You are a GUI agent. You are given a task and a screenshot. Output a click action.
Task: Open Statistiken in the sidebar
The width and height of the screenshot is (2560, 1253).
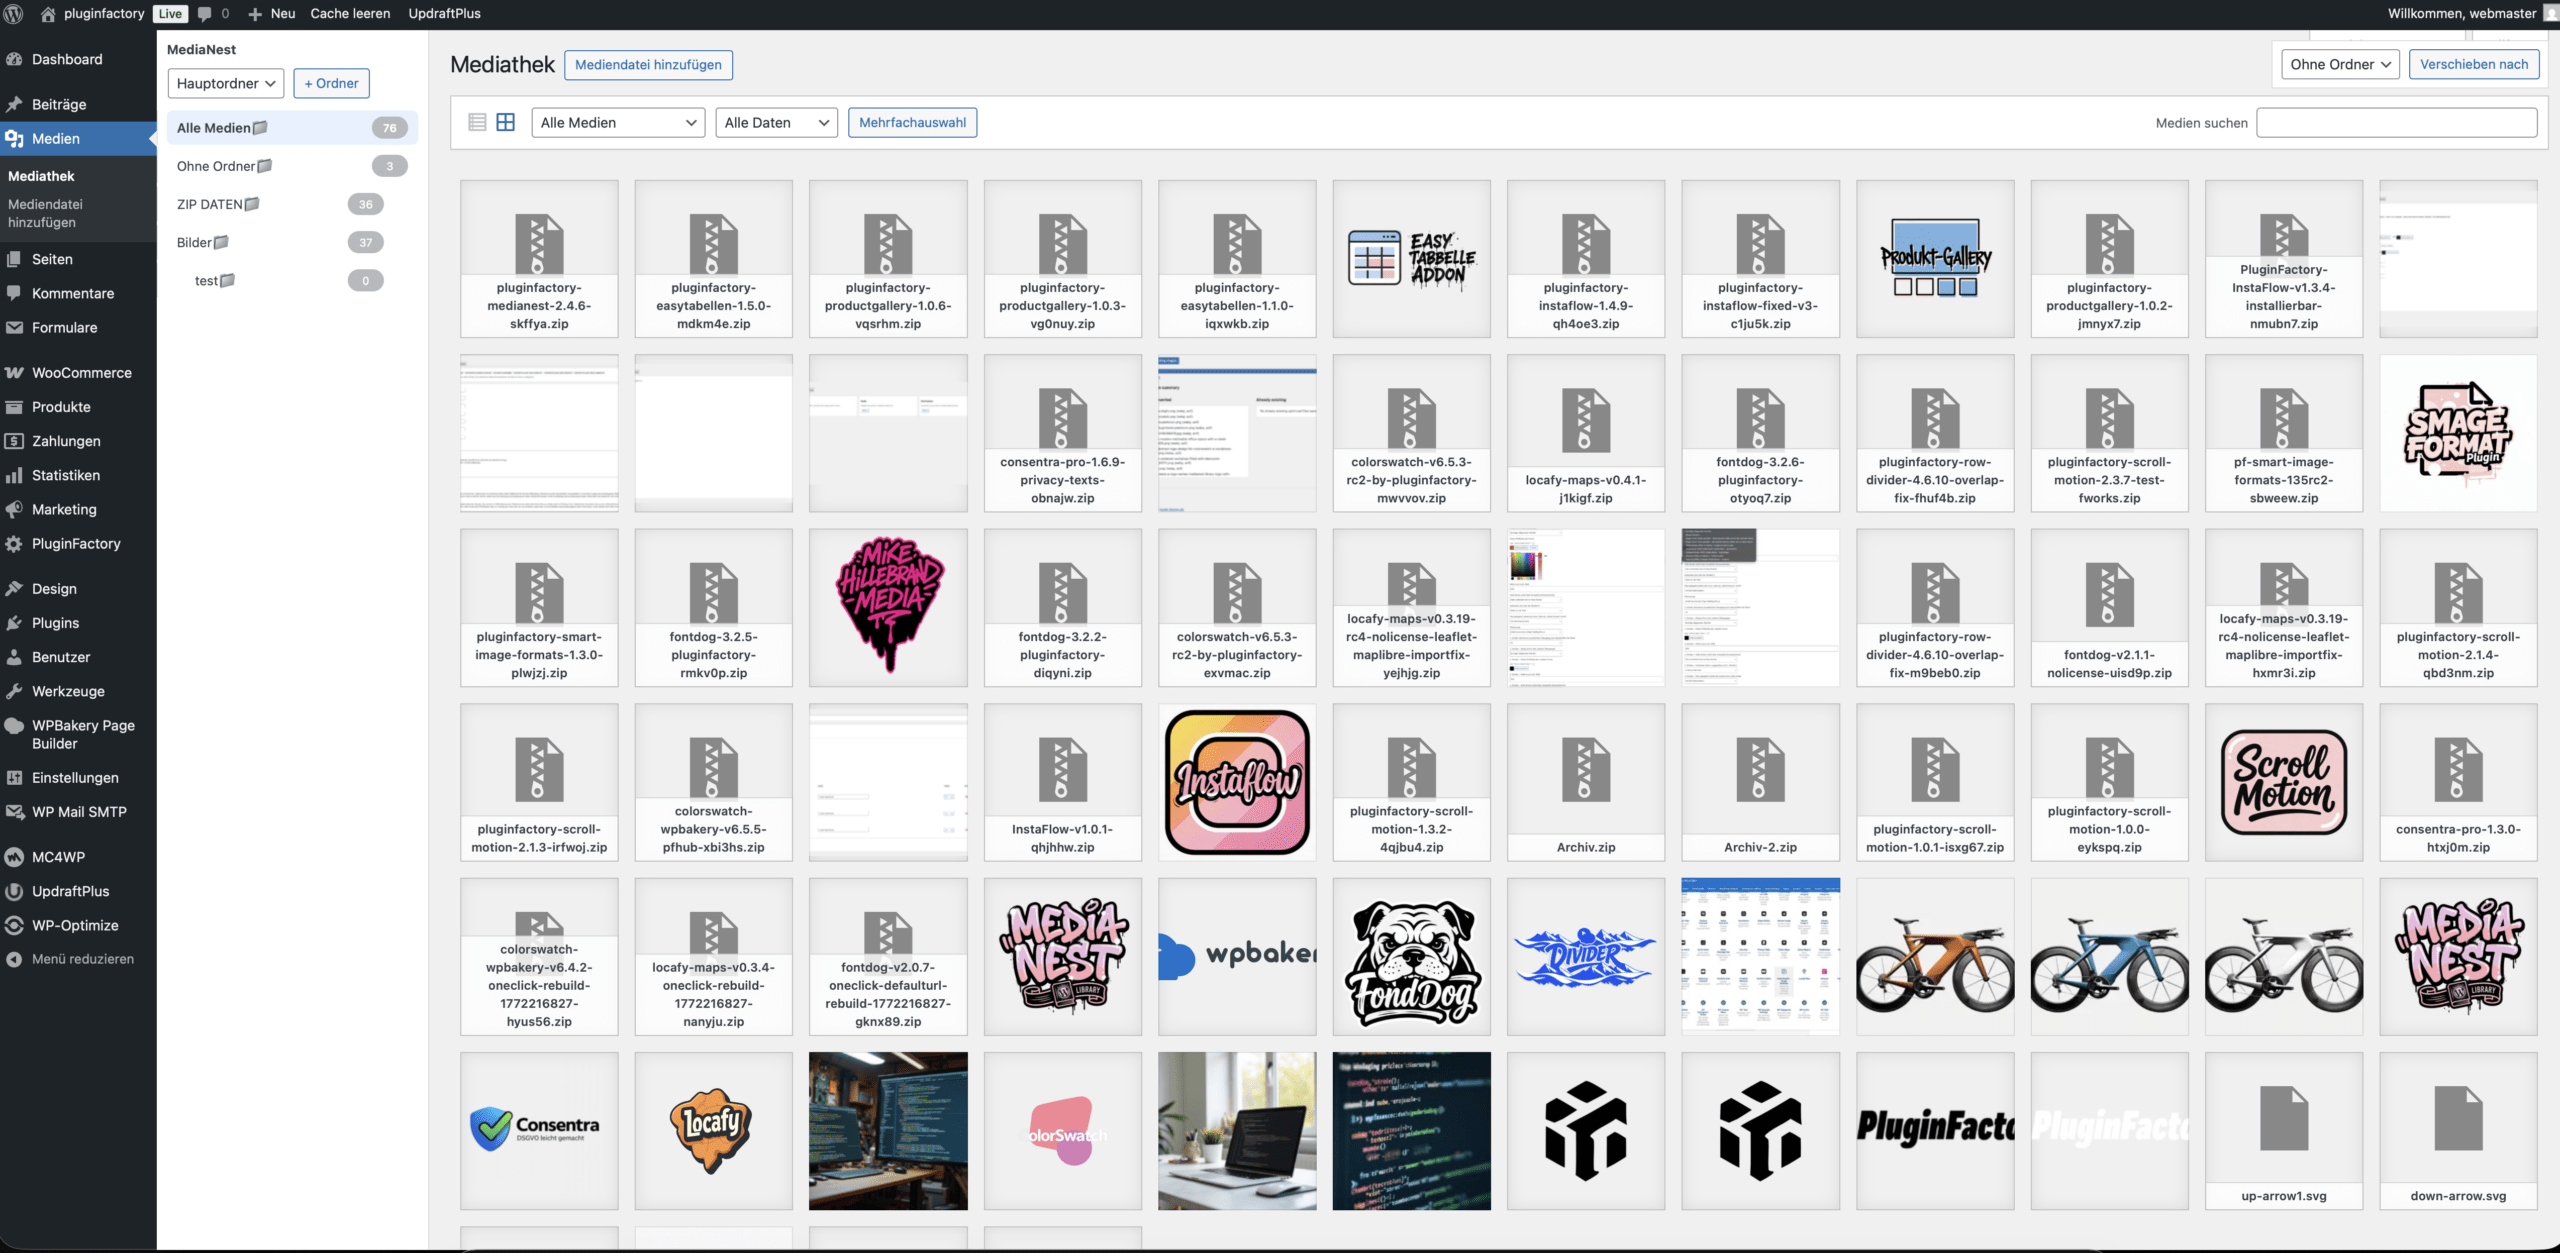65,475
